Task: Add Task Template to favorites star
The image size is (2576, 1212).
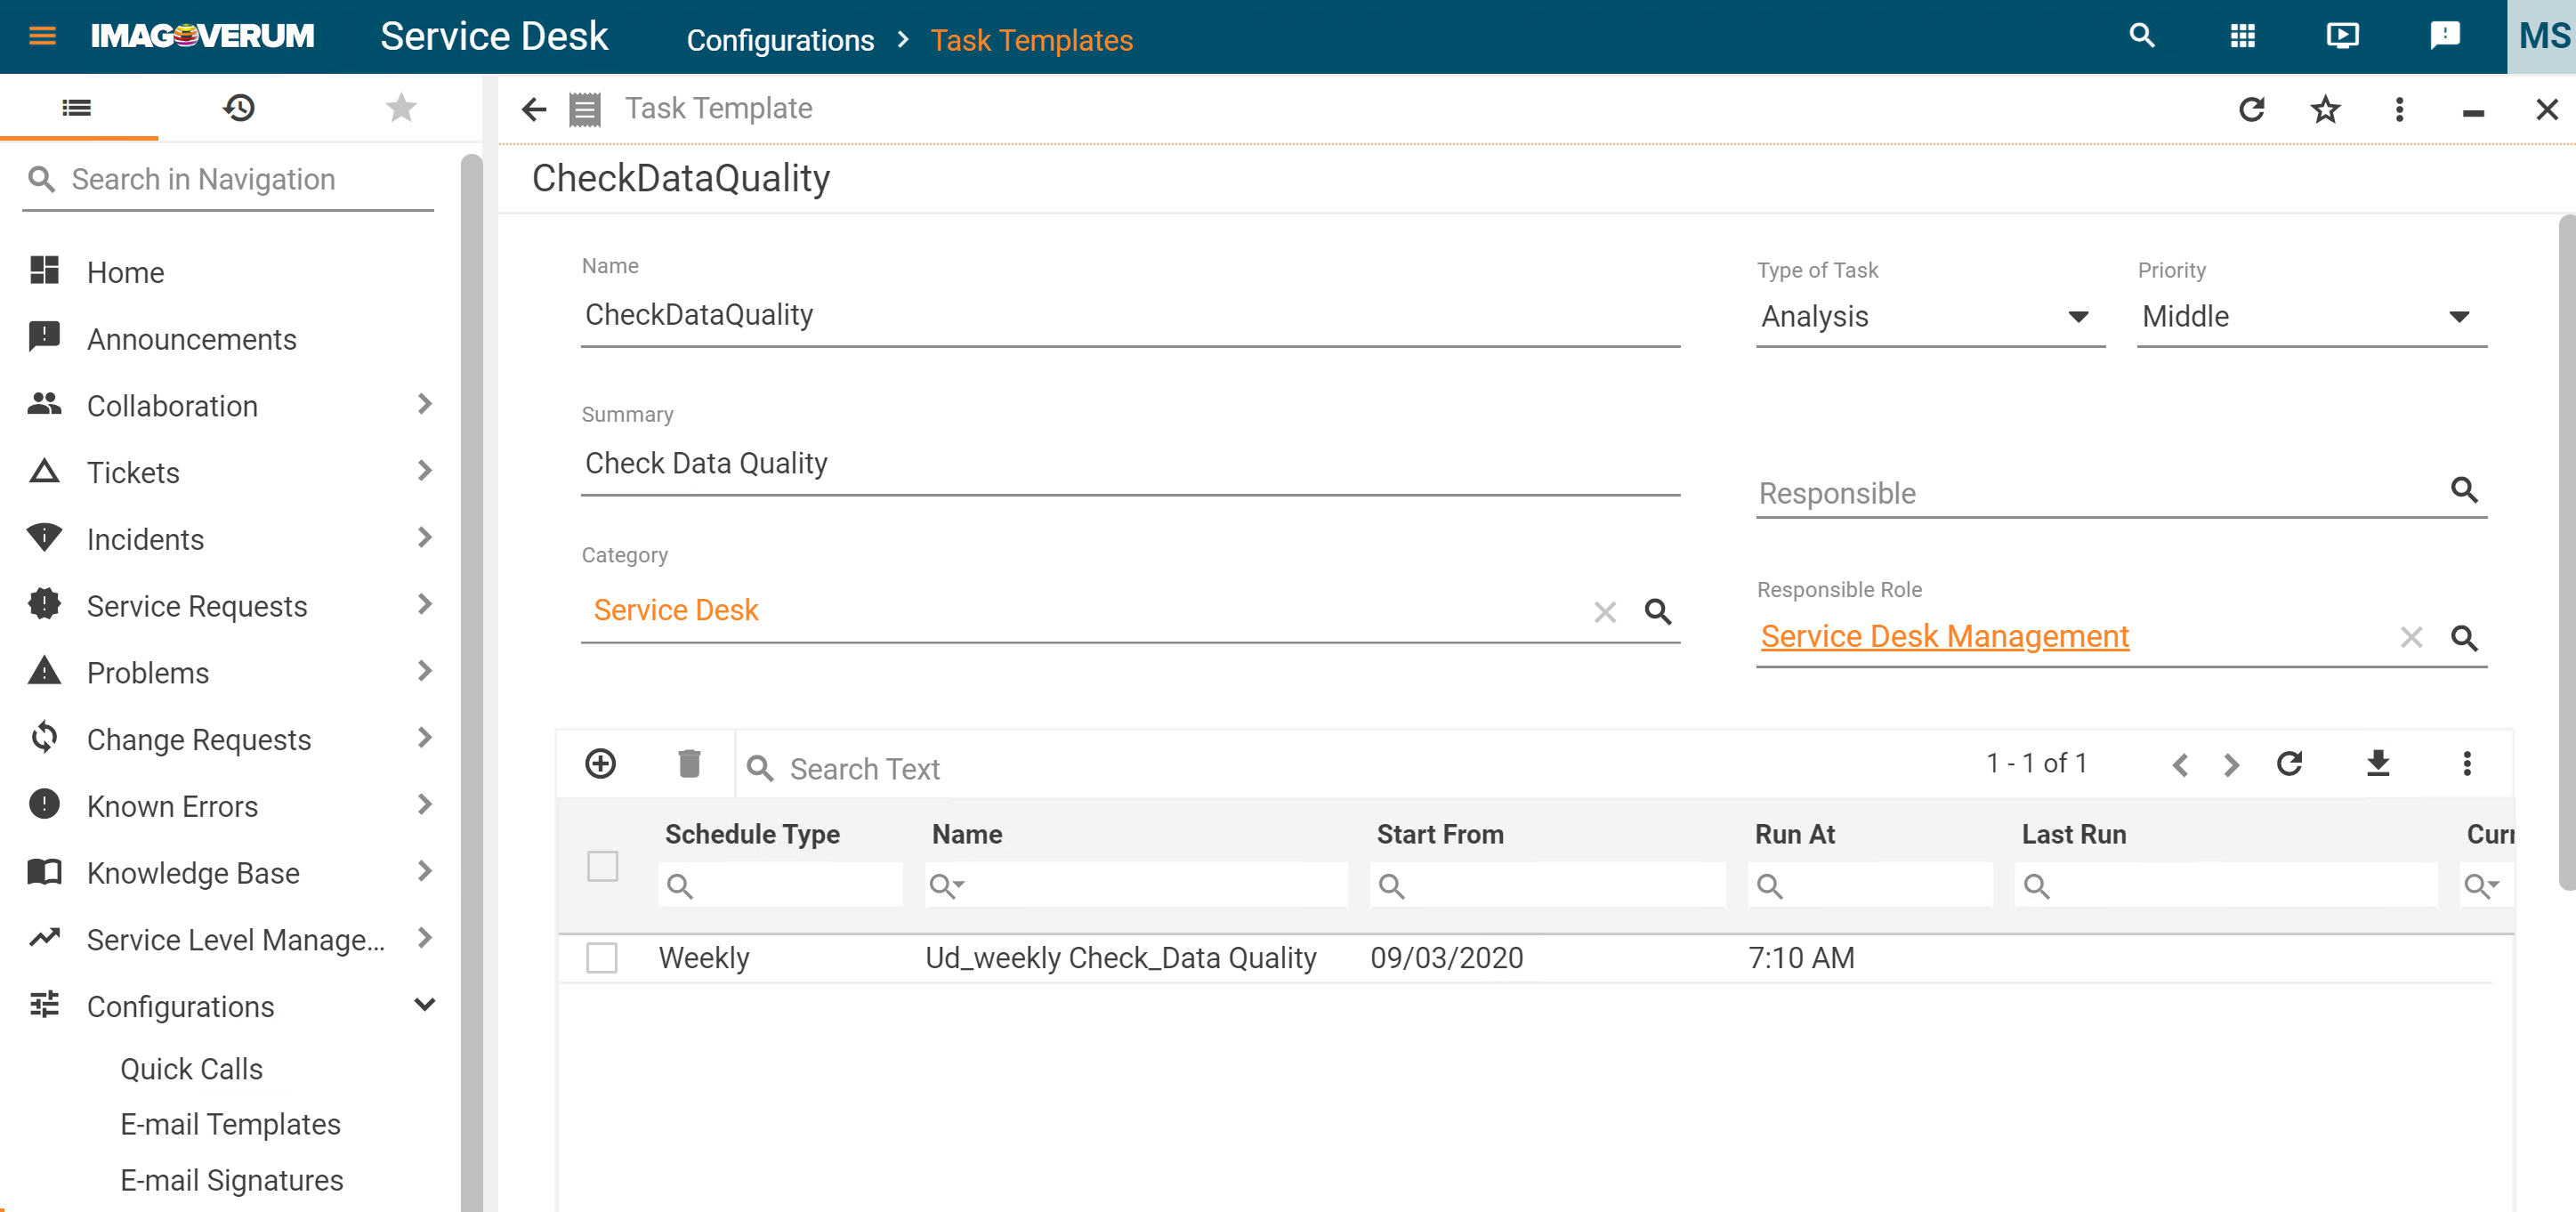Action: tap(2325, 109)
